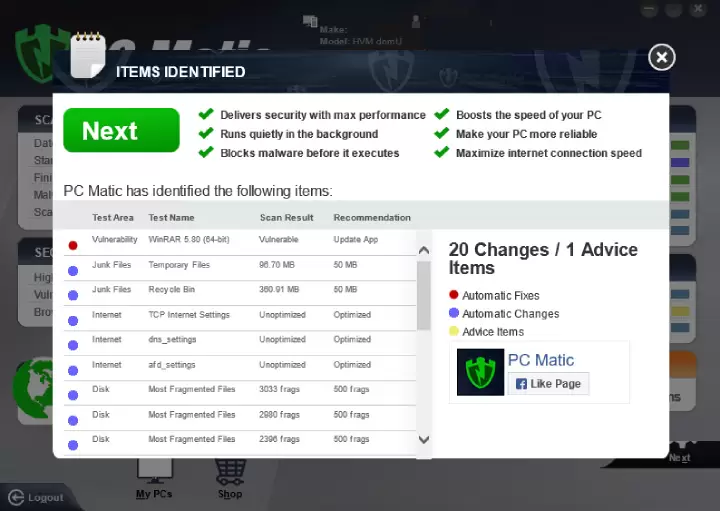Click the Update App recommendation
This screenshot has height=511, width=720.
click(x=355, y=239)
